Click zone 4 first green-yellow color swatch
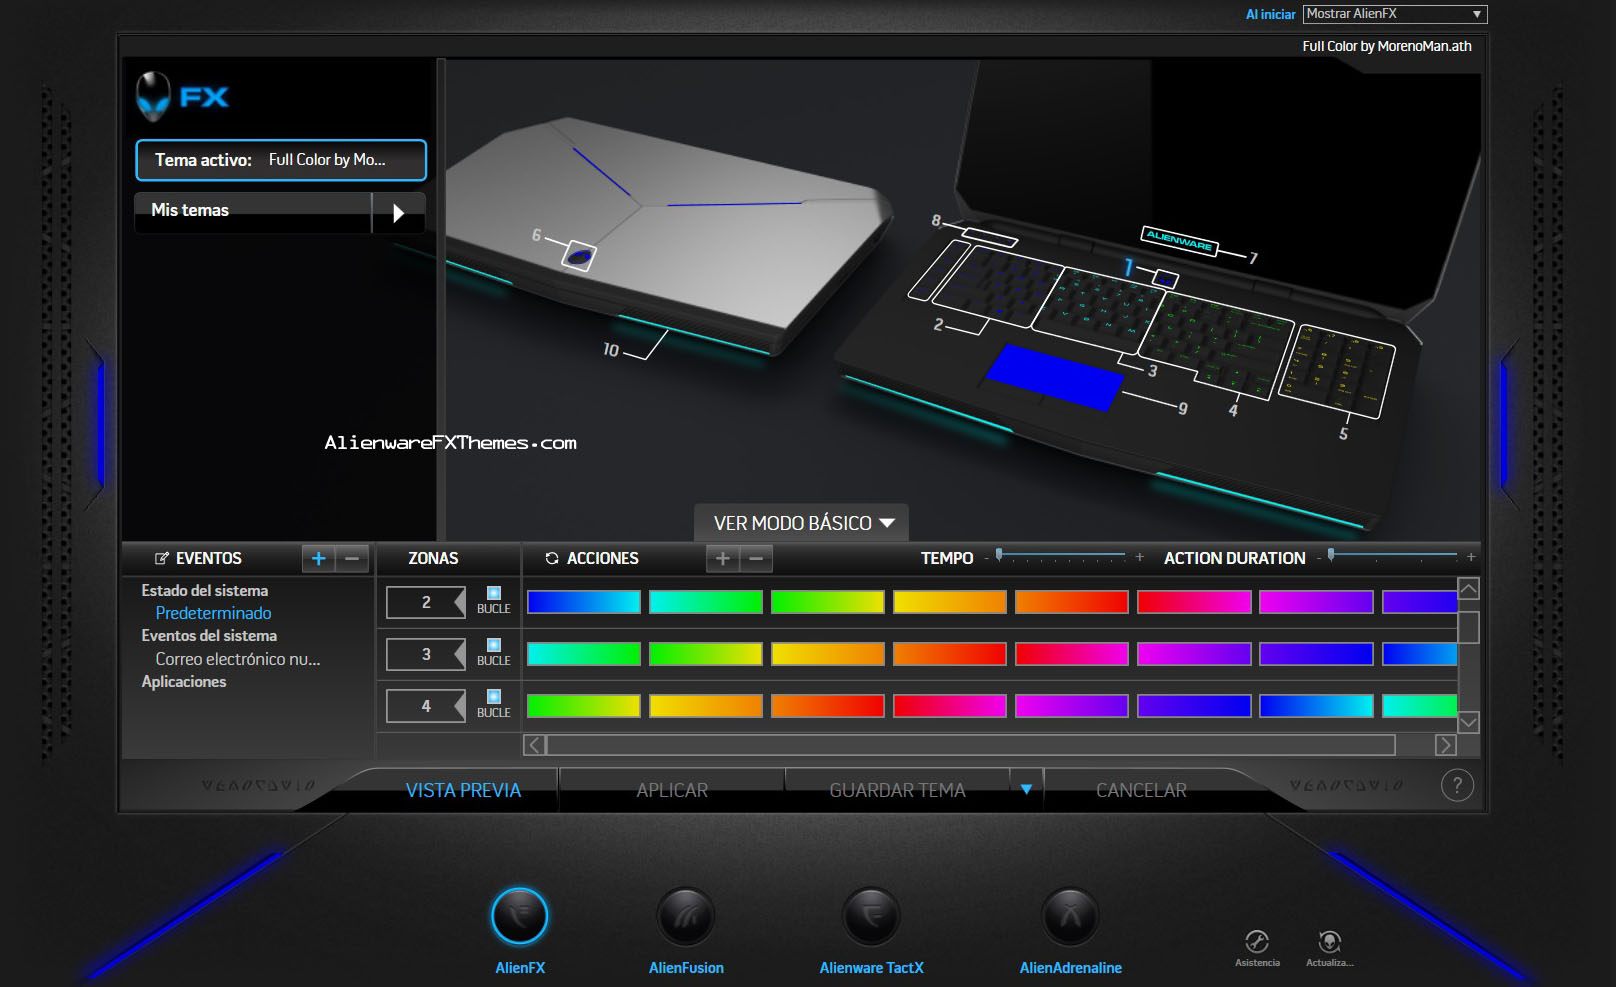Viewport: 1616px width, 987px height. 584,706
